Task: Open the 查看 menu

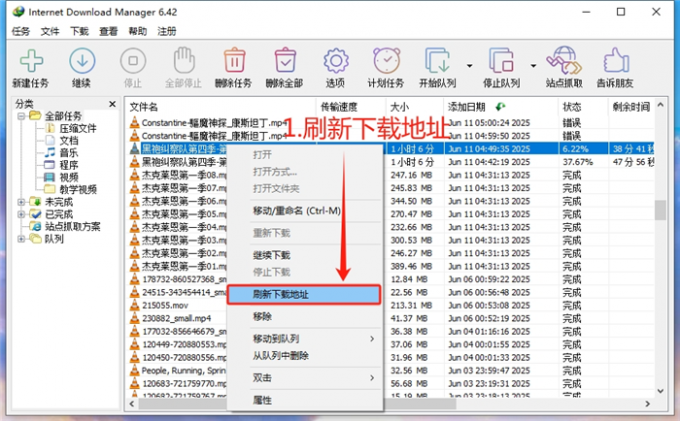Action: coord(108,31)
